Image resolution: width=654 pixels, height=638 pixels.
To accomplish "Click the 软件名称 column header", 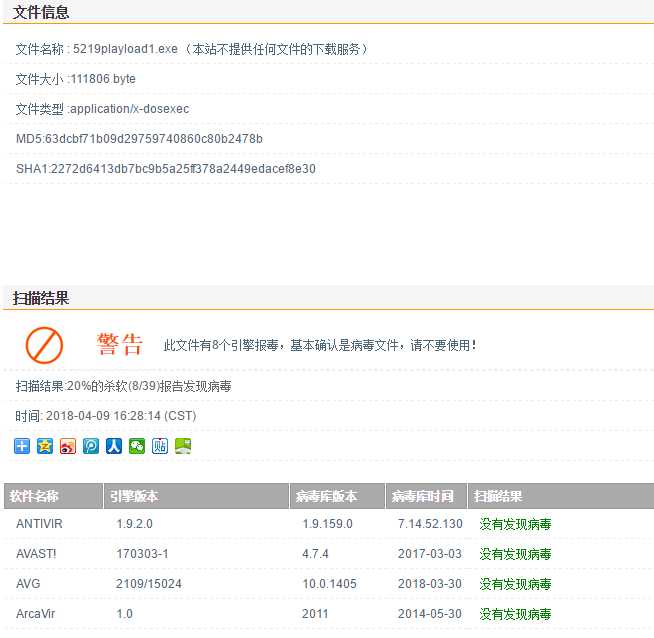I will (x=35, y=496).
